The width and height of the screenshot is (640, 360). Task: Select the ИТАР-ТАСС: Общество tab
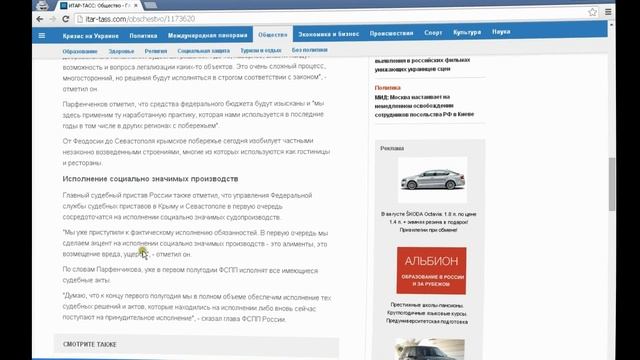[98, 6]
